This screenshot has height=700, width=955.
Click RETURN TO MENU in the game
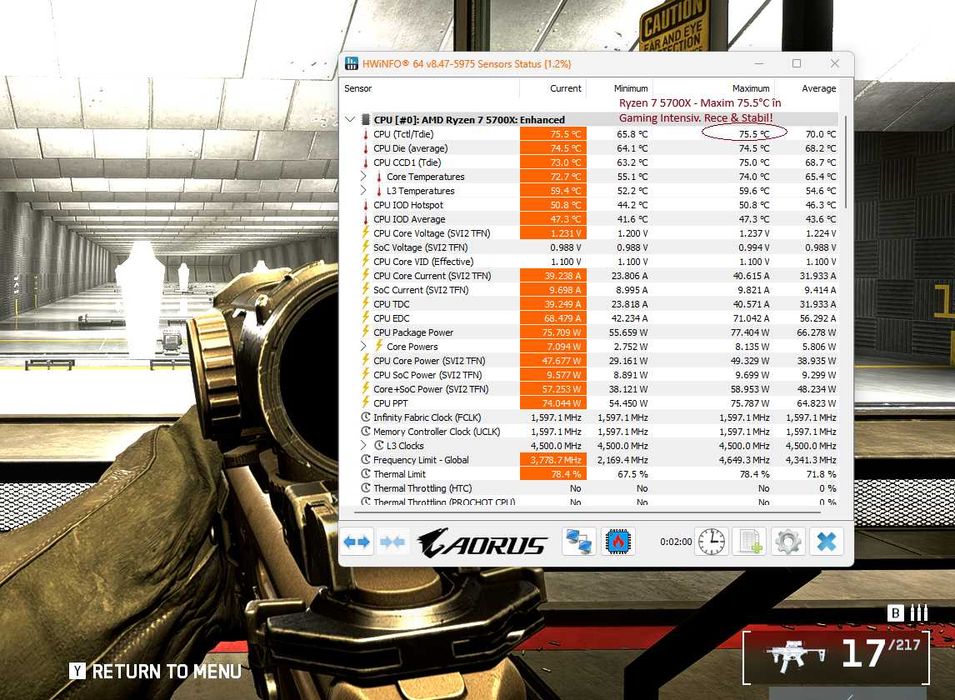pyautogui.click(x=167, y=671)
